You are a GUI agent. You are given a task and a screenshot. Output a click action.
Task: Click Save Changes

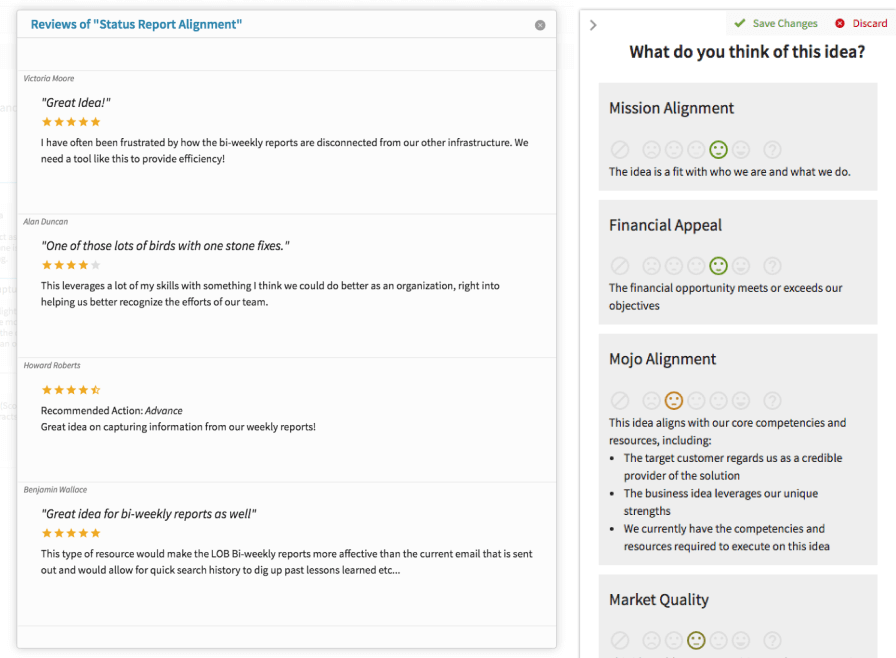pyautogui.click(x=776, y=23)
